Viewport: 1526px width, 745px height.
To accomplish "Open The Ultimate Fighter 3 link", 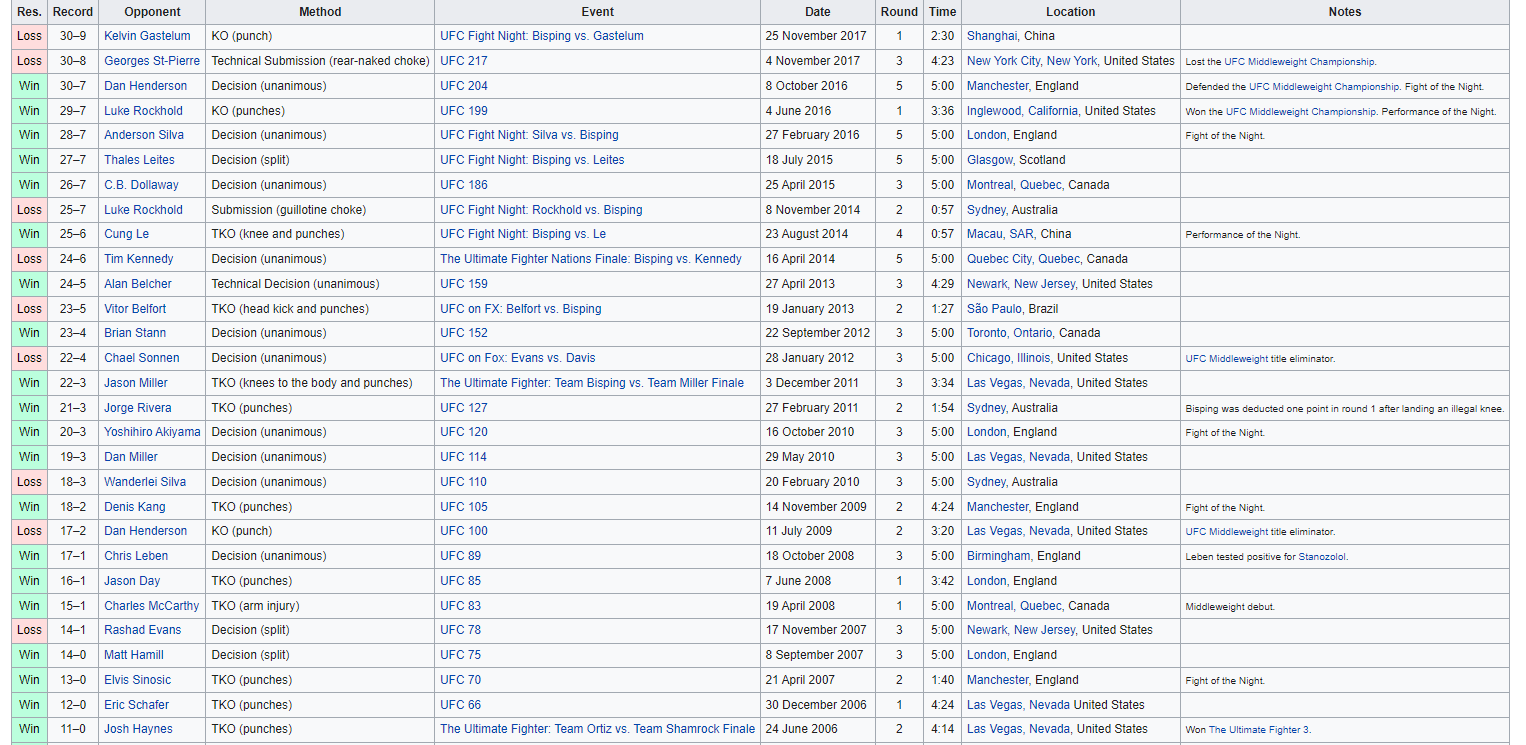I will [1259, 730].
